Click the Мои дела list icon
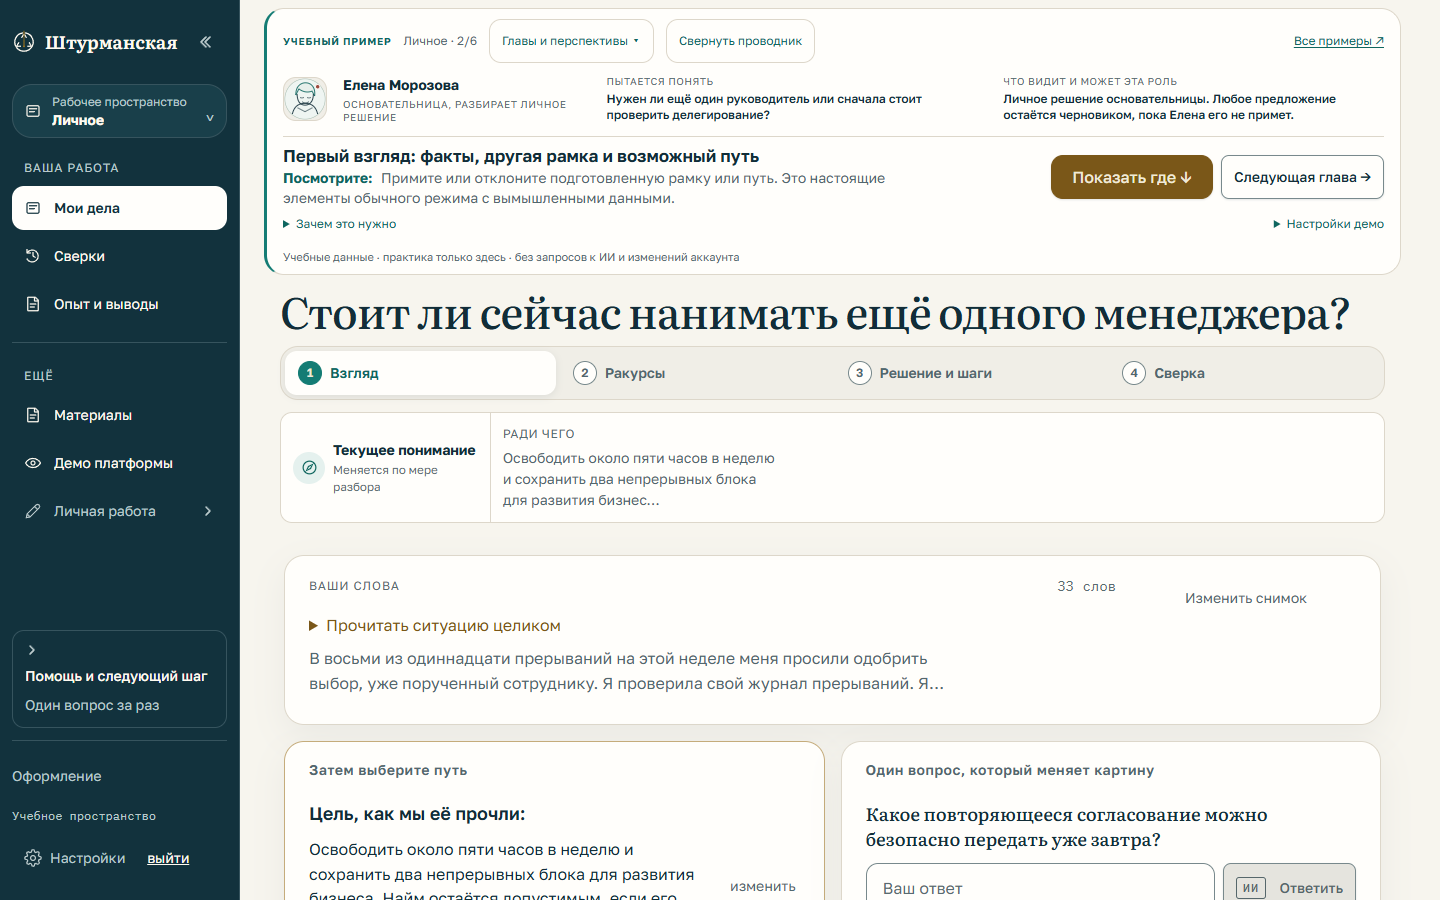The height and width of the screenshot is (900, 1440). tap(33, 208)
